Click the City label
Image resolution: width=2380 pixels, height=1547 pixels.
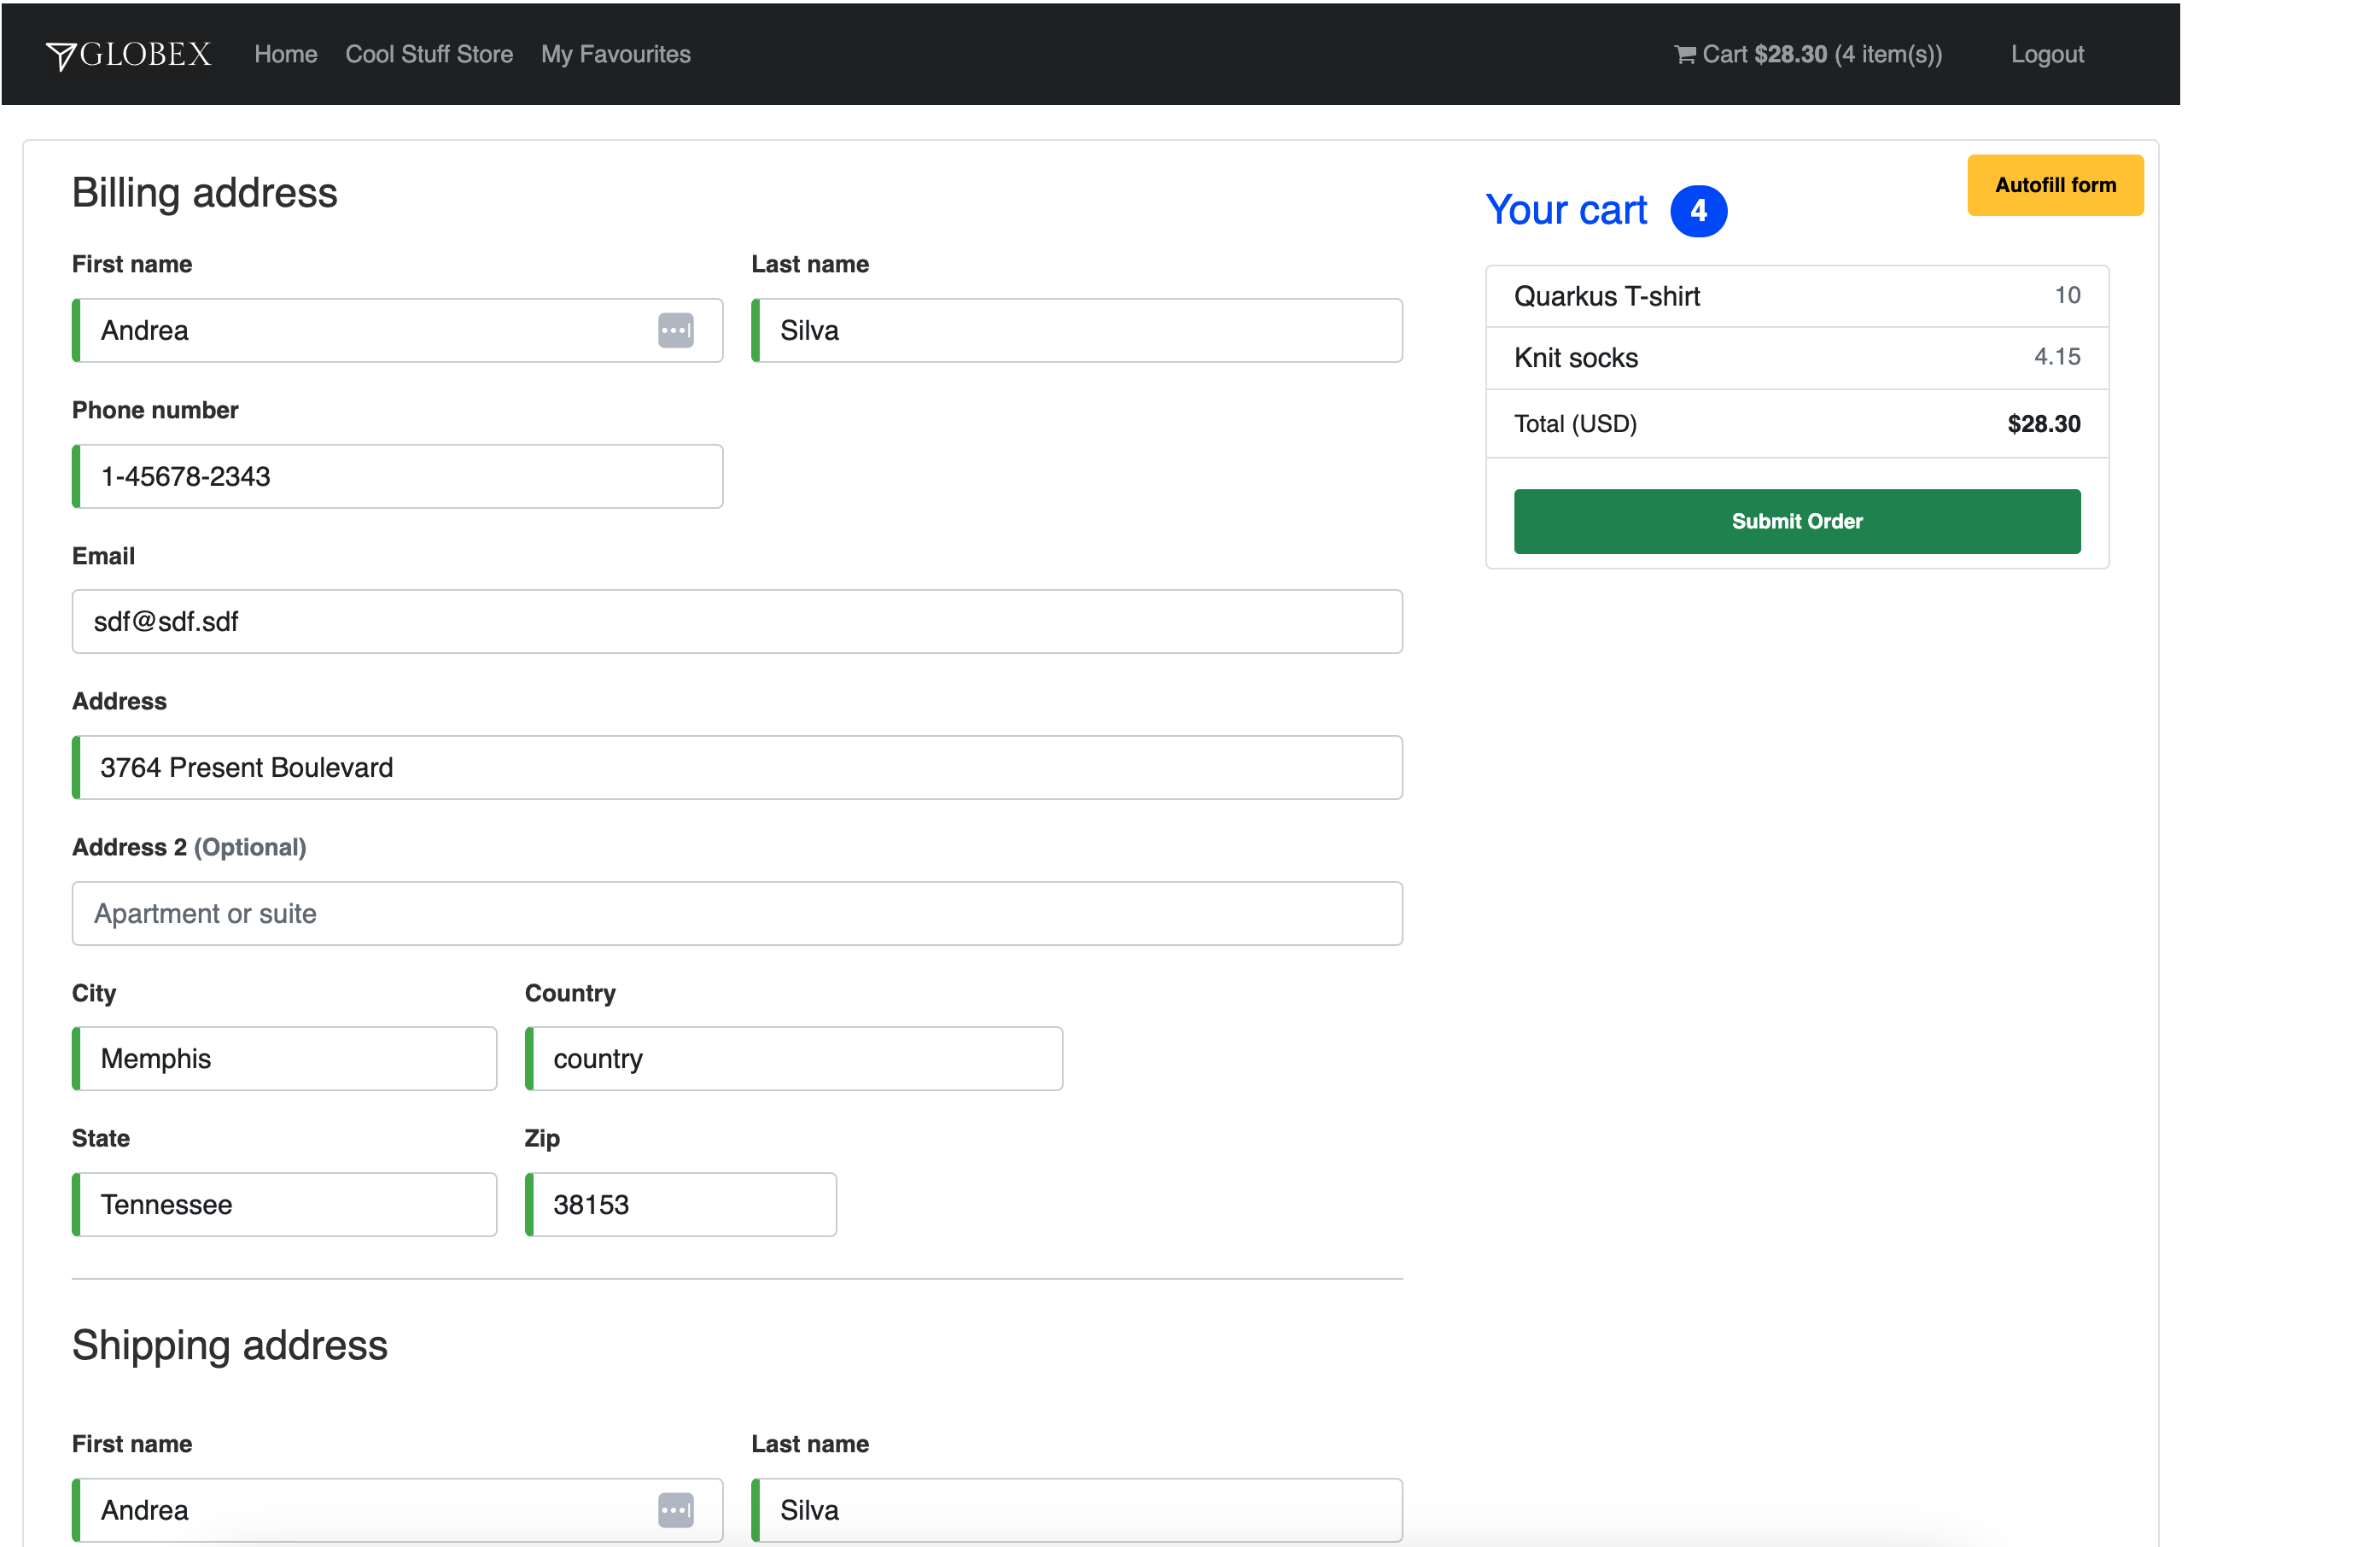(94, 994)
